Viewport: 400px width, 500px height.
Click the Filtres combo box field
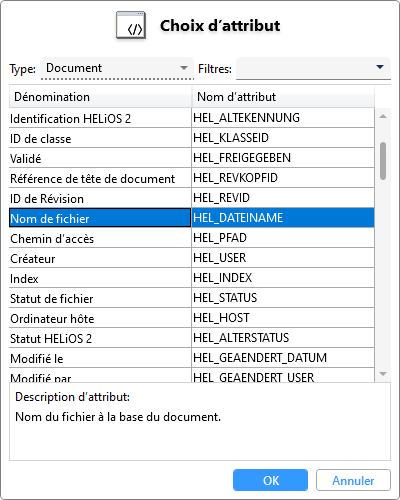point(313,68)
